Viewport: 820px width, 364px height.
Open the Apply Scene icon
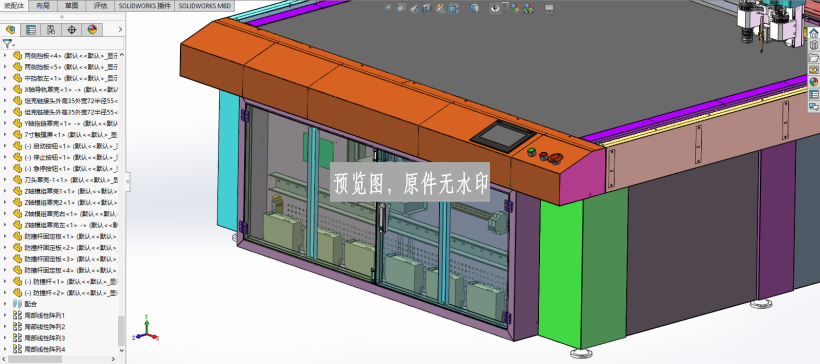point(529,8)
